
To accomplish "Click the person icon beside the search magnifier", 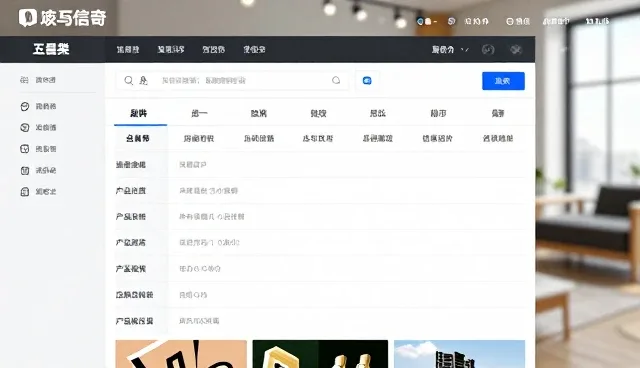I will [143, 80].
